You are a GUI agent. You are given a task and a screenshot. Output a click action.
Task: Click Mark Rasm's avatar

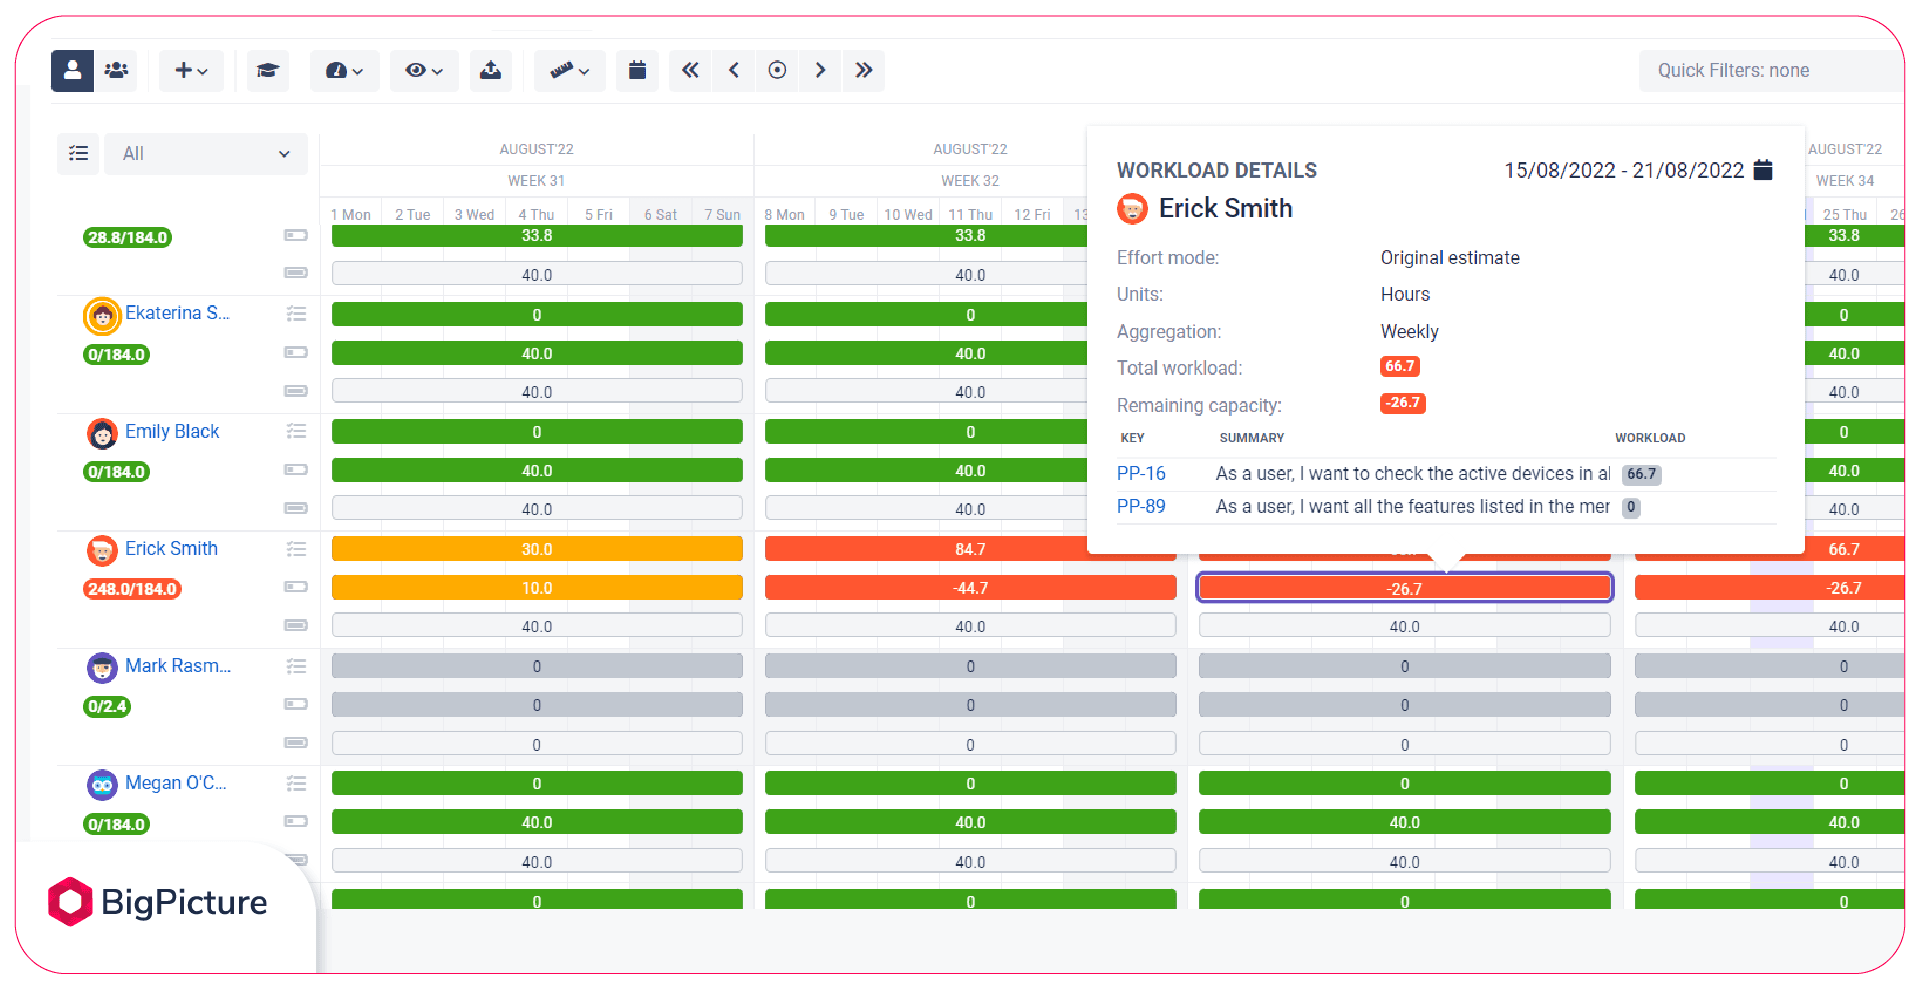[102, 668]
